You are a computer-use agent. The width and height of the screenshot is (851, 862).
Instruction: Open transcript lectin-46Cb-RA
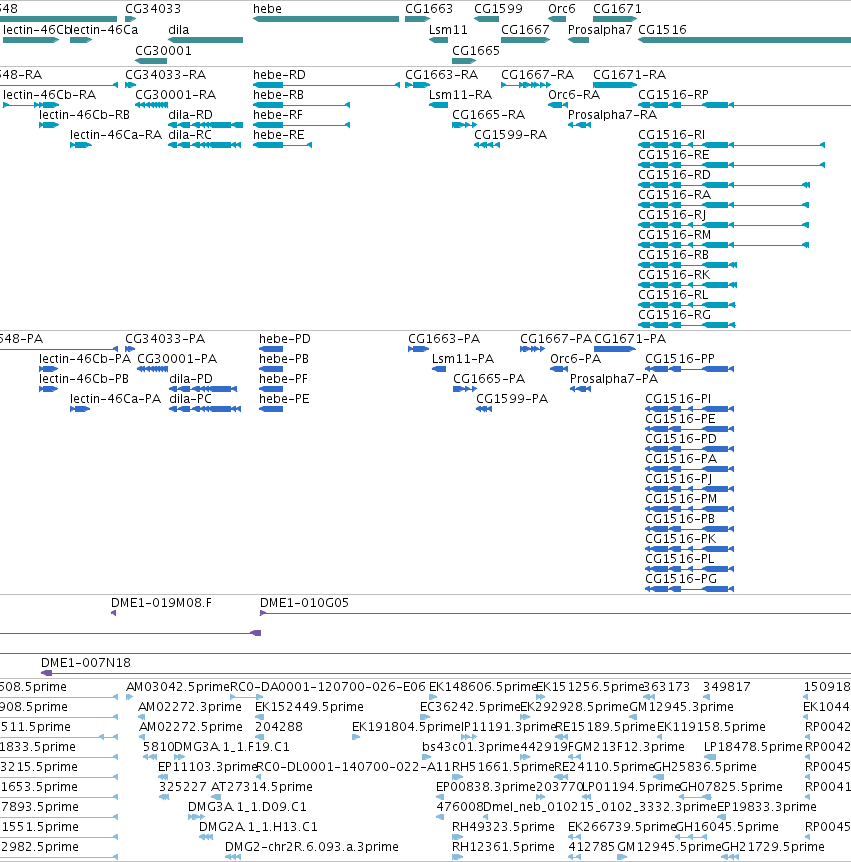[49, 95]
